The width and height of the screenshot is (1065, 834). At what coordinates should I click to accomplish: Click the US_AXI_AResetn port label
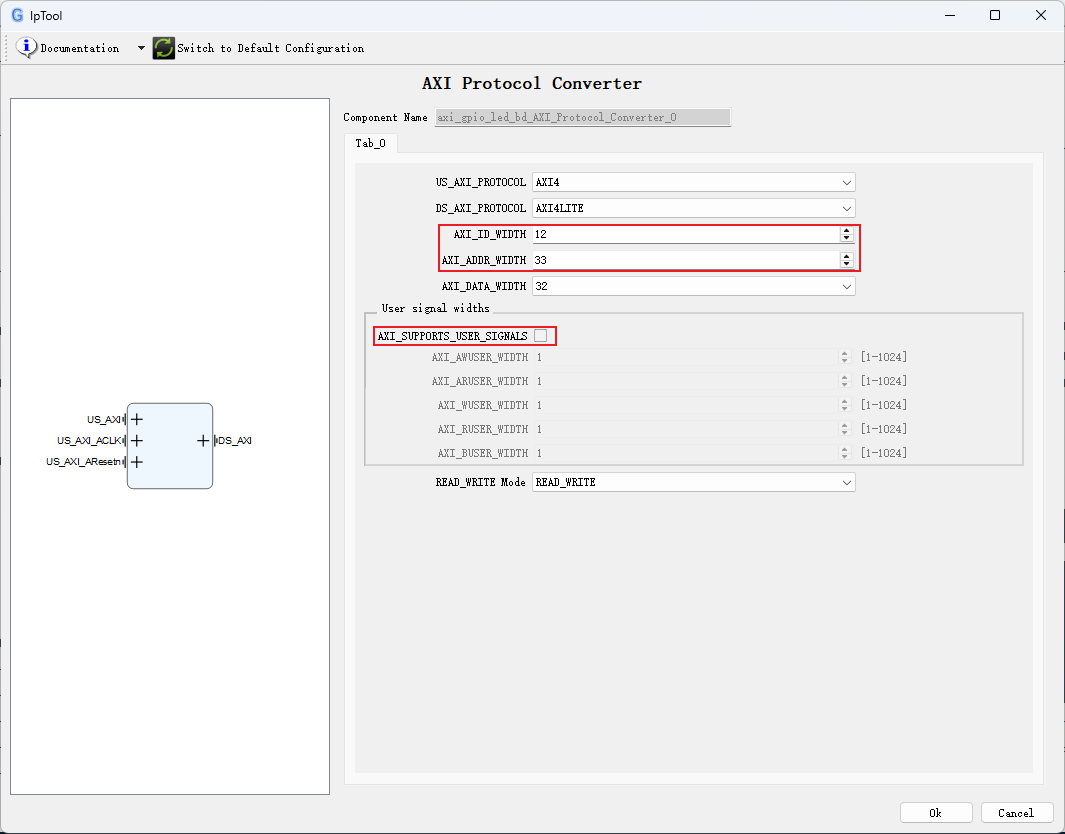(x=84, y=462)
